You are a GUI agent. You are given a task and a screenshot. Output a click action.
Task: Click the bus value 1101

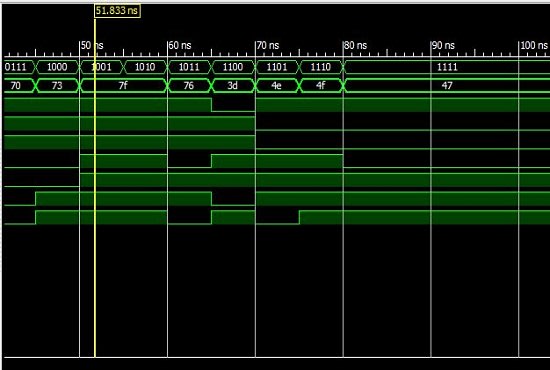pos(277,67)
